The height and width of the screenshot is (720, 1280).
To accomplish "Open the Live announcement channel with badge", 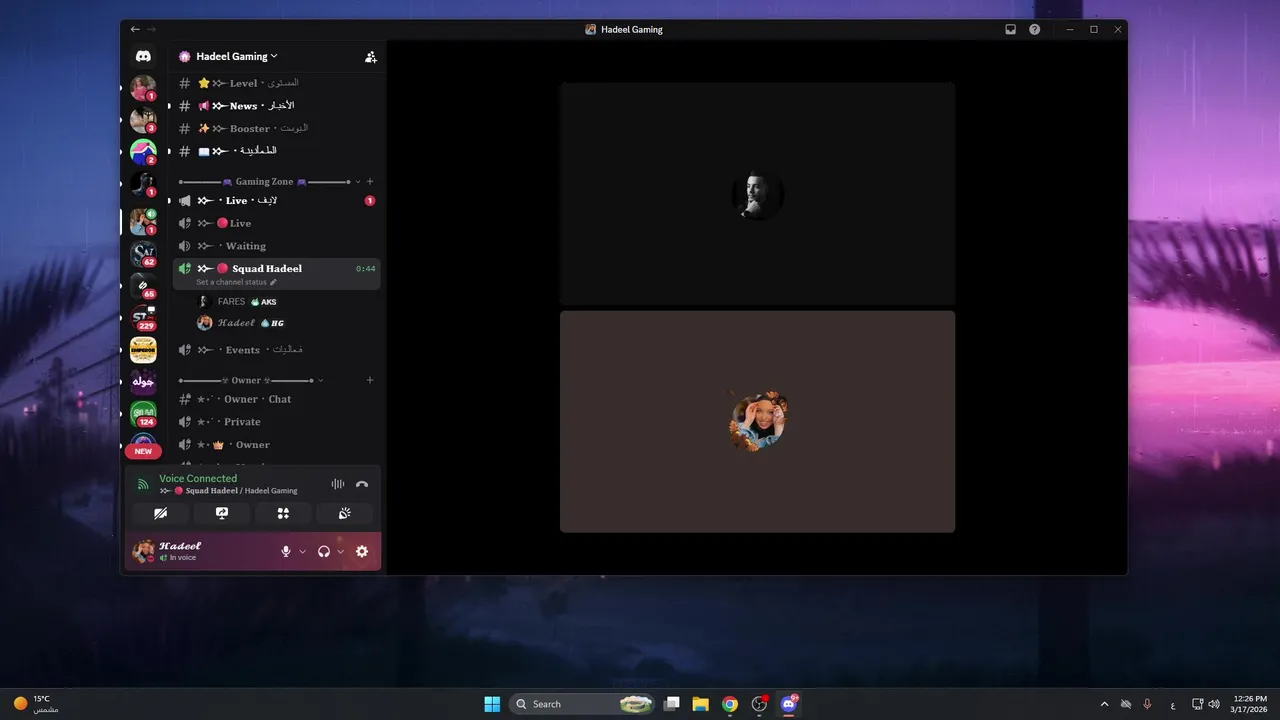I will (276, 201).
